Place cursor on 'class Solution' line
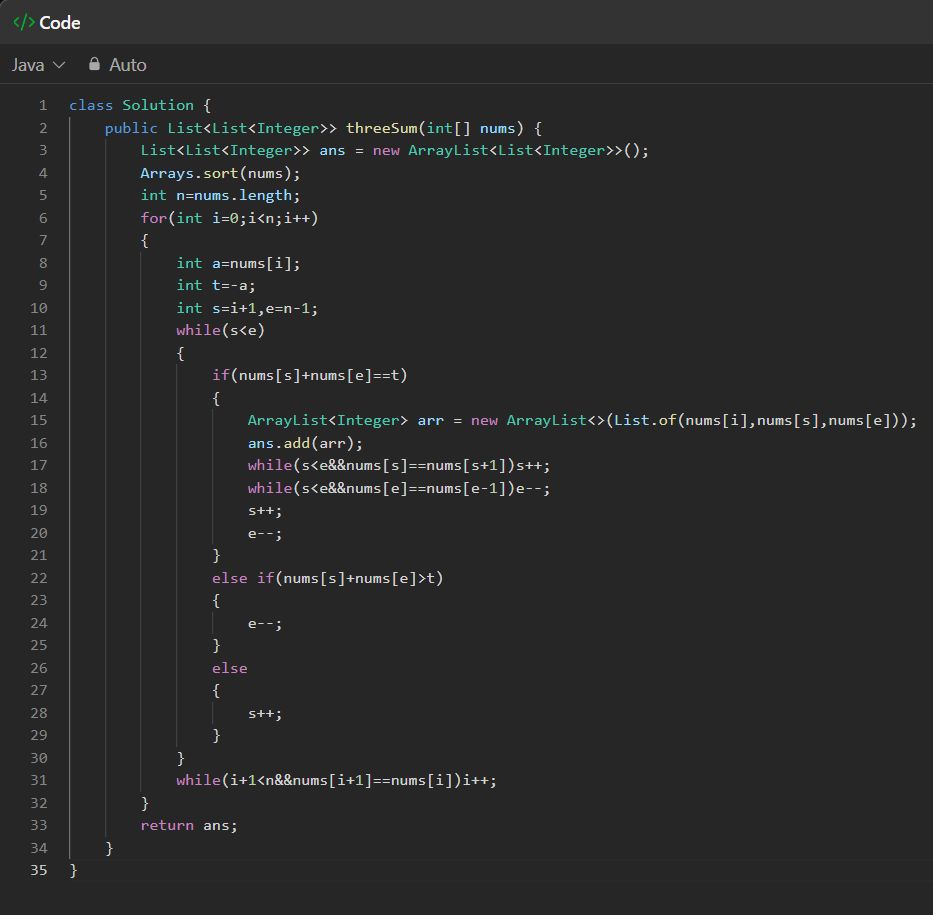Image resolution: width=933 pixels, height=915 pixels. (131, 105)
